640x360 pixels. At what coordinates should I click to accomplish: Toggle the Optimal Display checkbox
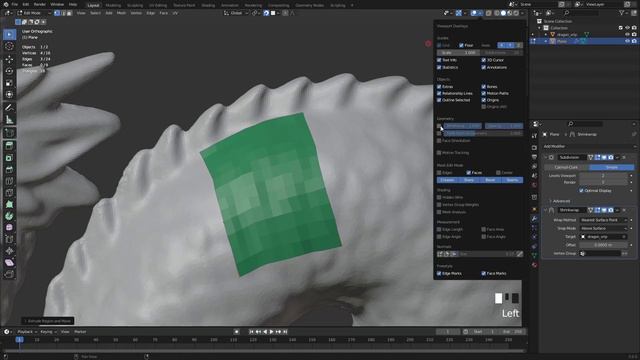tap(581, 191)
